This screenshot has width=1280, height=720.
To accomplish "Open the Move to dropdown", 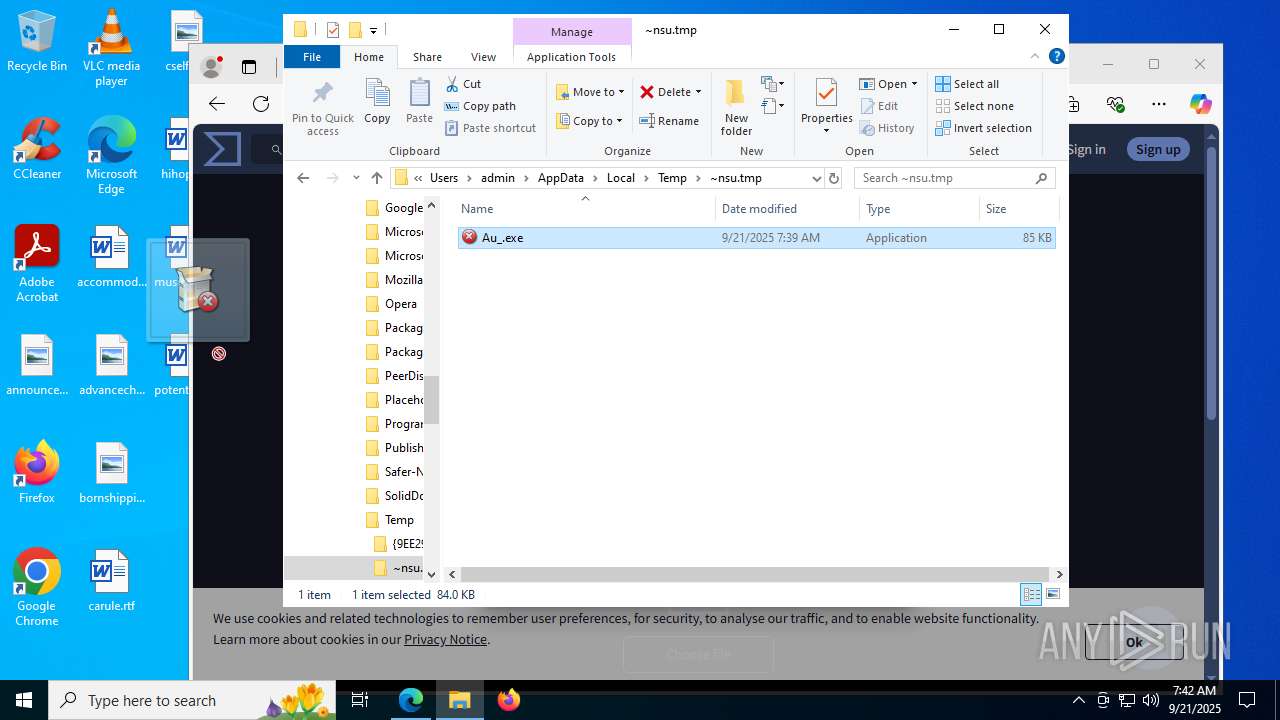I will 590,92.
